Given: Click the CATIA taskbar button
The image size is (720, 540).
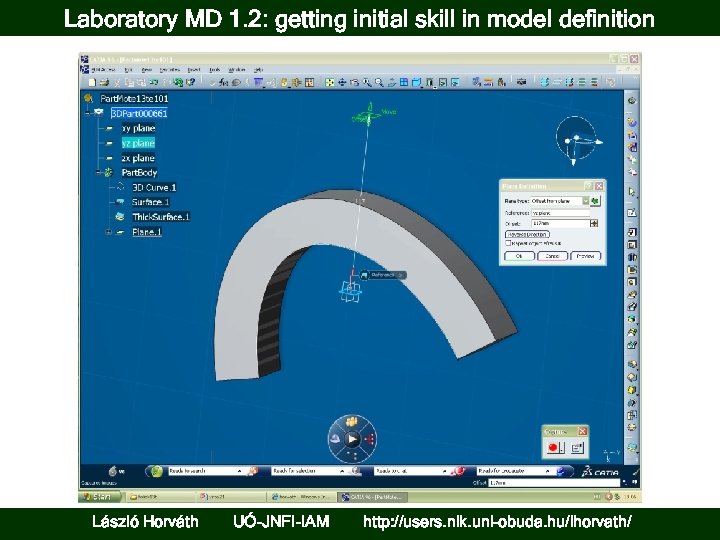Looking at the screenshot, I should pyautogui.click(x=372, y=497).
